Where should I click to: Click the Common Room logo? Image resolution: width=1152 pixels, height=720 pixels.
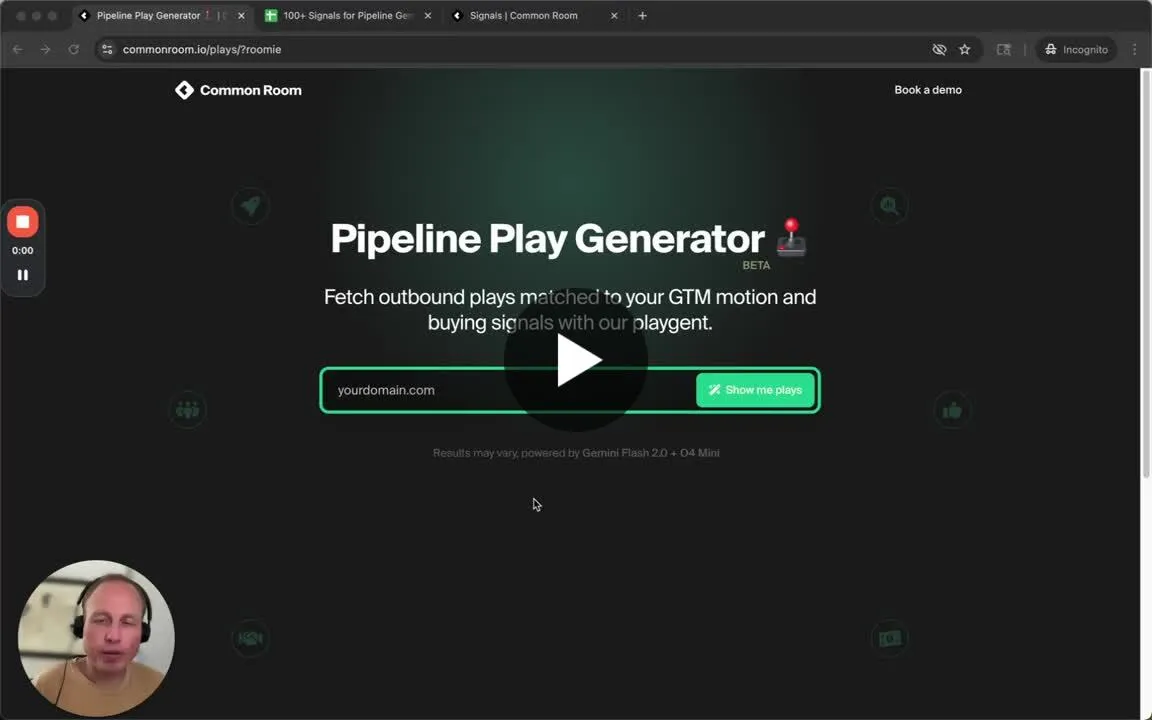[x=238, y=90]
